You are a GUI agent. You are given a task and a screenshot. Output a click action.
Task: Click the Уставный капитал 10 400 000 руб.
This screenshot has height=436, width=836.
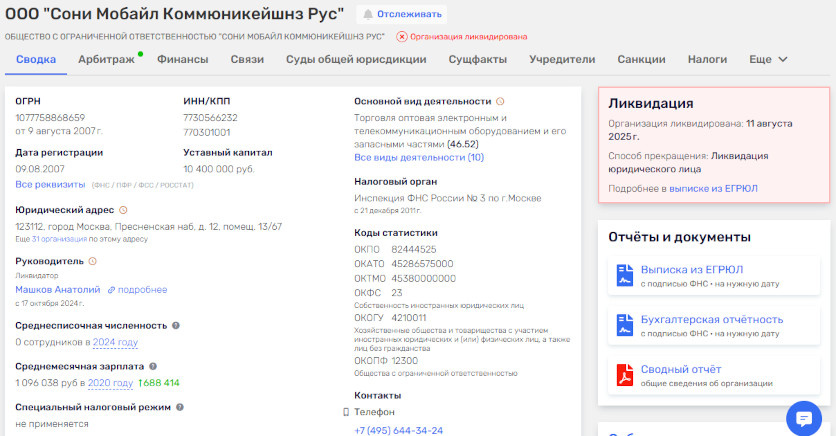click(x=219, y=169)
